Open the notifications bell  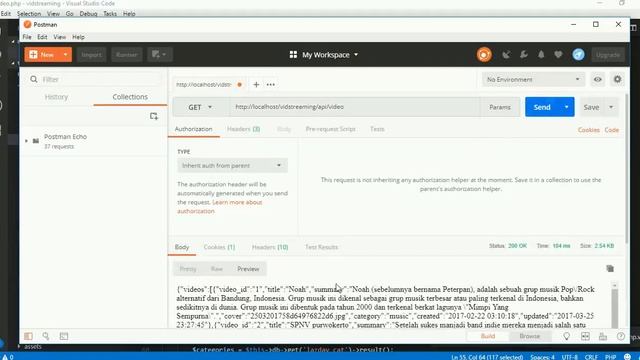tap(541, 54)
